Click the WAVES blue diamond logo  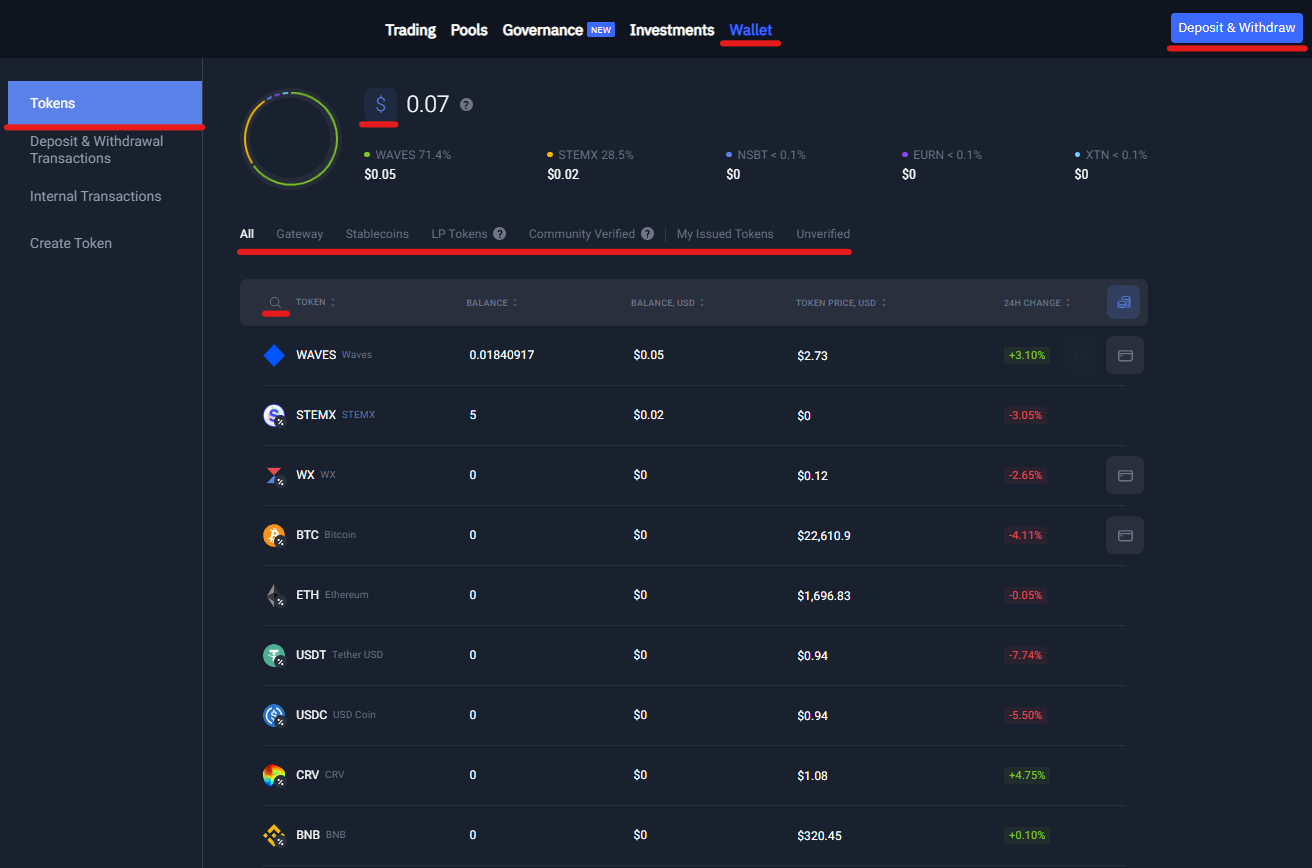[274, 355]
